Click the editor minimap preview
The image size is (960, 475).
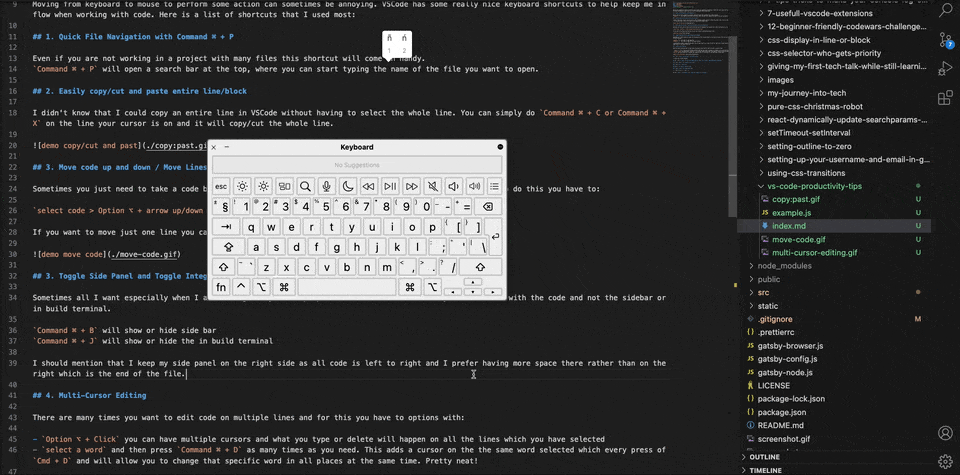pos(700,37)
